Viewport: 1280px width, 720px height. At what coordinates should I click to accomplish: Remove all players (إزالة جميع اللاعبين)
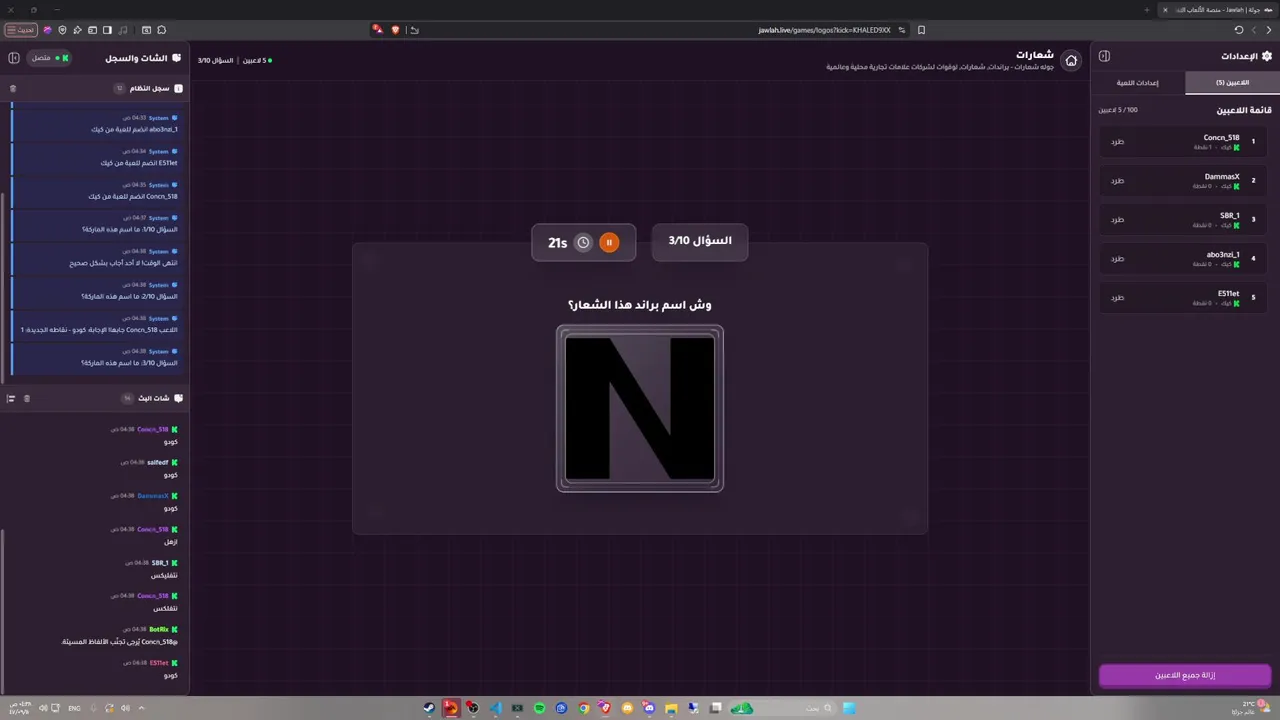[1185, 675]
